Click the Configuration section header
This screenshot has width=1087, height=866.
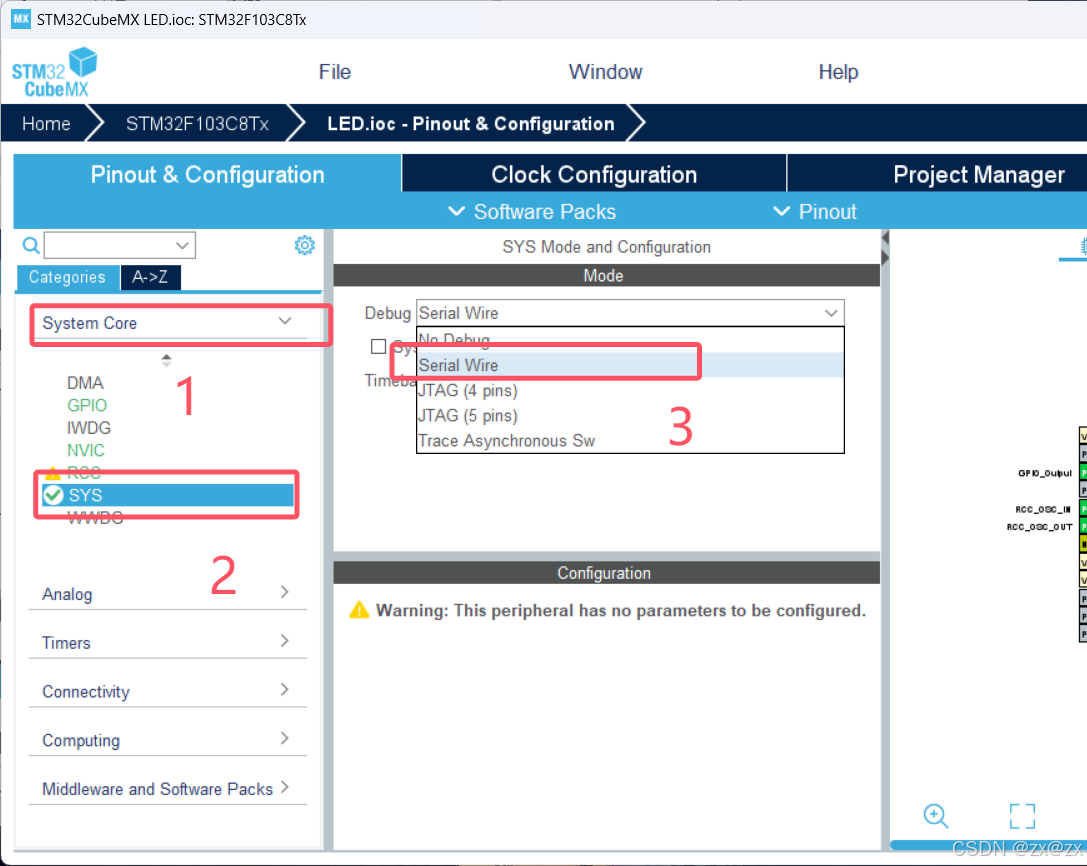[606, 573]
